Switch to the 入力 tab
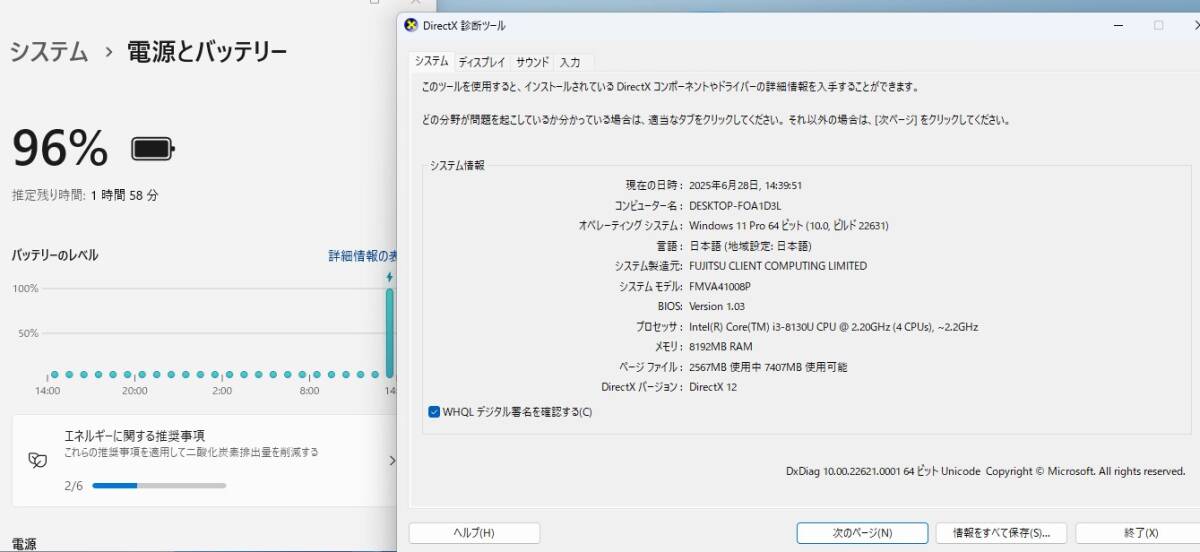Image resolution: width=1200 pixels, height=552 pixels. pos(570,62)
